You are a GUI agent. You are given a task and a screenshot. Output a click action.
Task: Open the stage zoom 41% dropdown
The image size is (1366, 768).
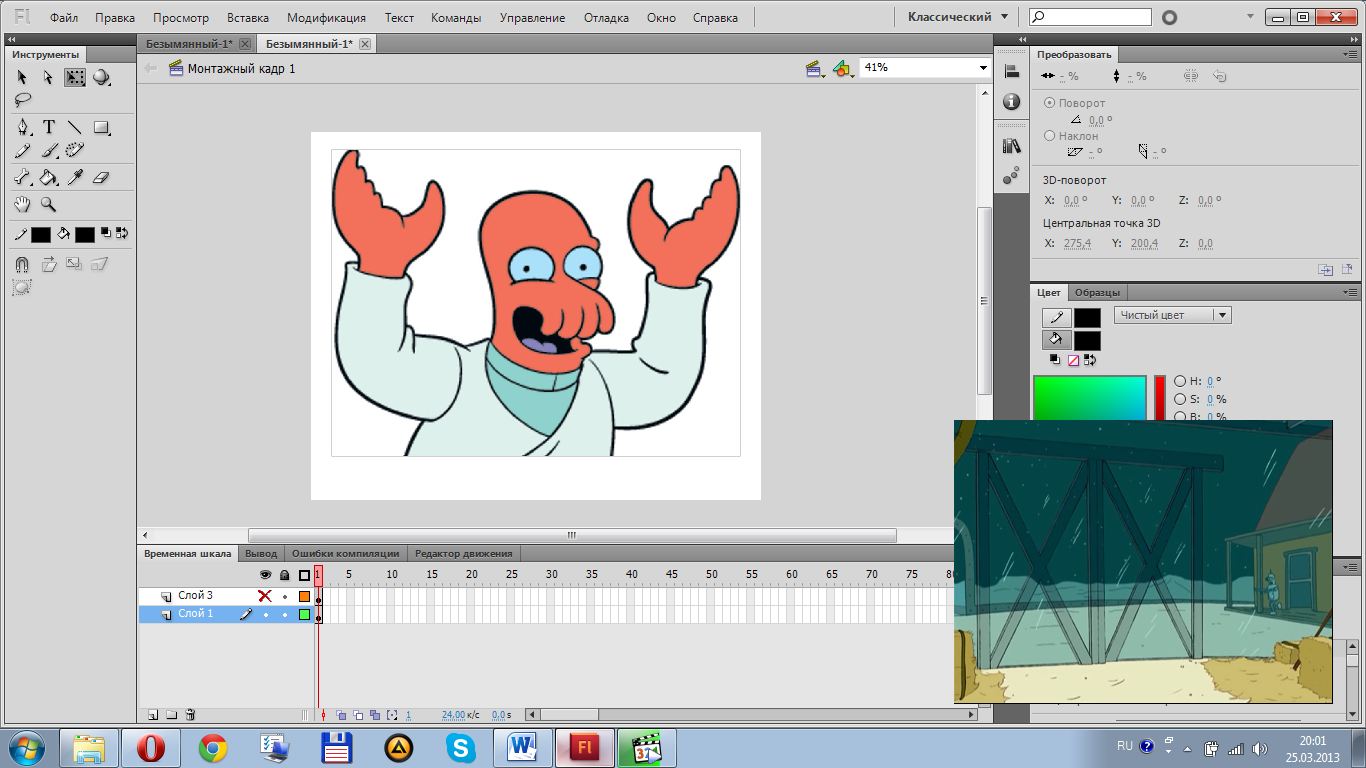point(983,67)
